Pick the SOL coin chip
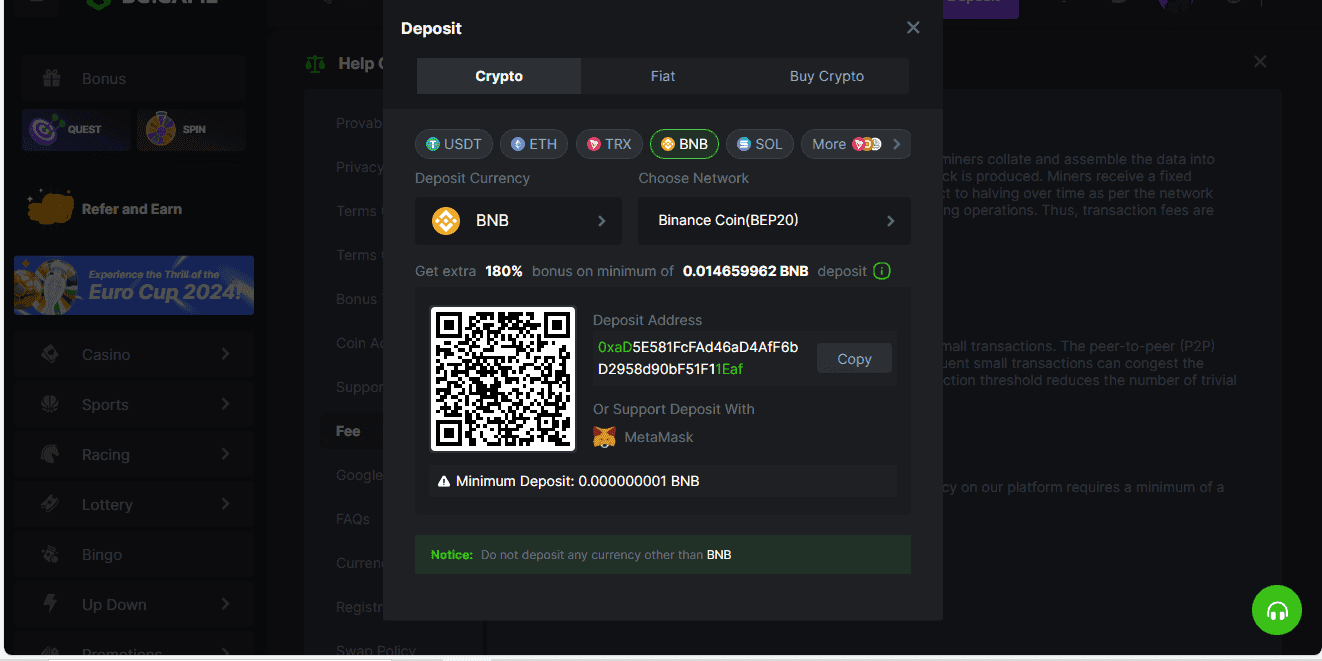This screenshot has width=1322, height=661. tap(759, 144)
